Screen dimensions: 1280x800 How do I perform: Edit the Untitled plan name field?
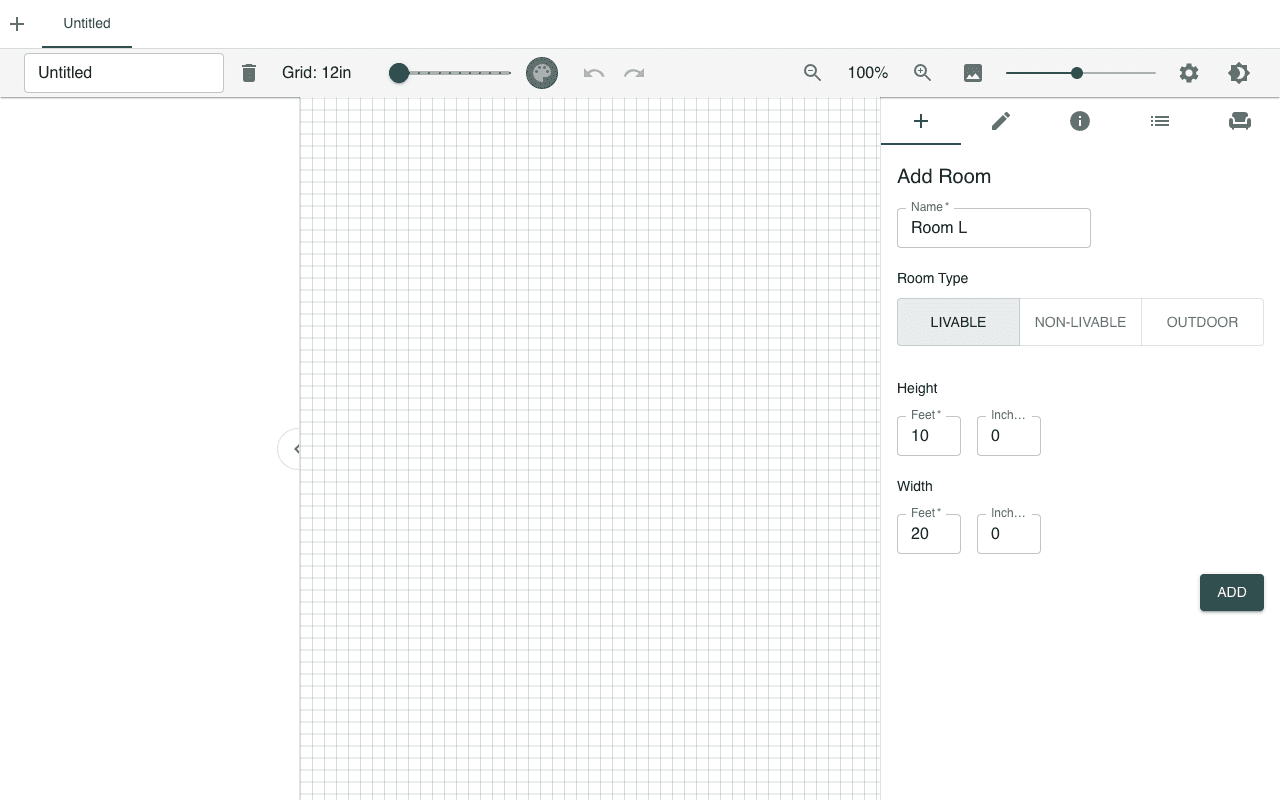pos(124,73)
